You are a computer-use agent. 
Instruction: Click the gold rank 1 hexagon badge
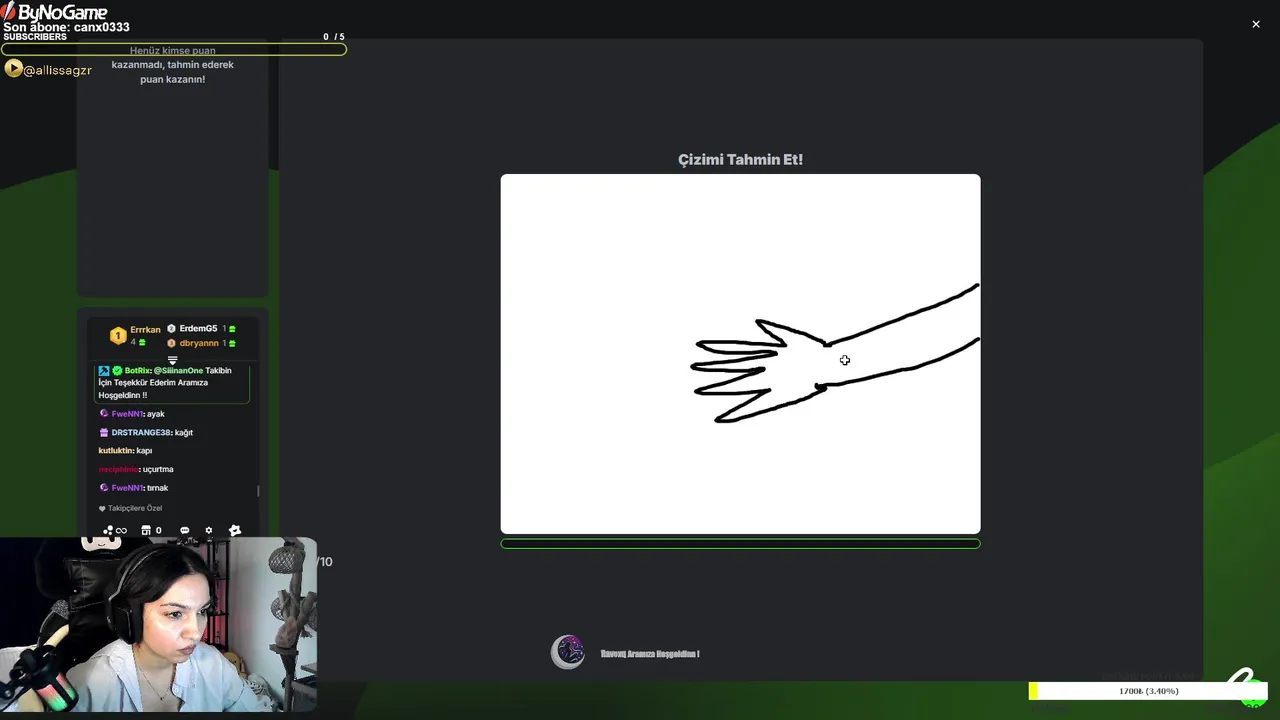118,336
